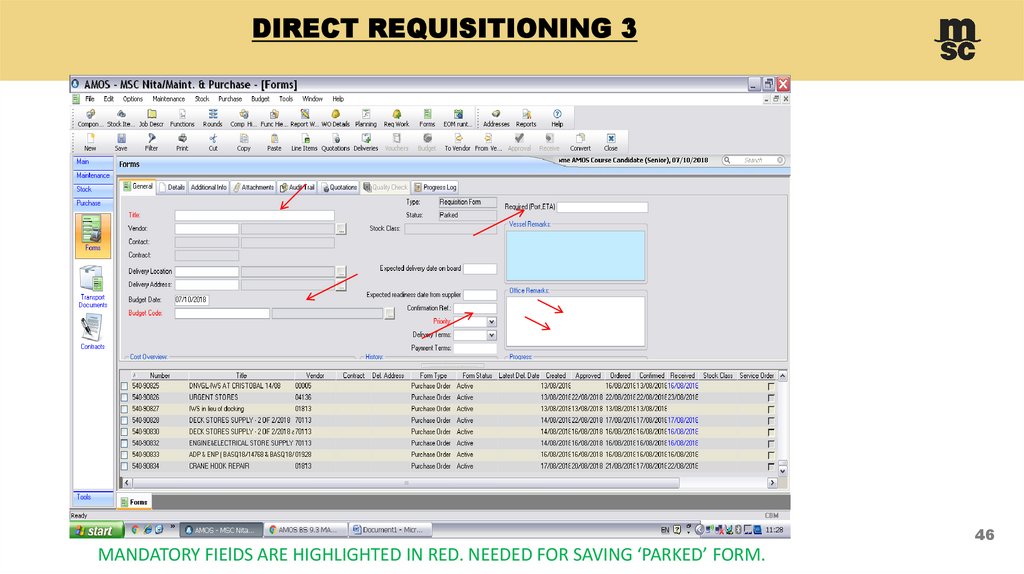Image resolution: width=1024 pixels, height=574 pixels.
Task: Select Stock in the left navigation
Action: tap(92, 189)
